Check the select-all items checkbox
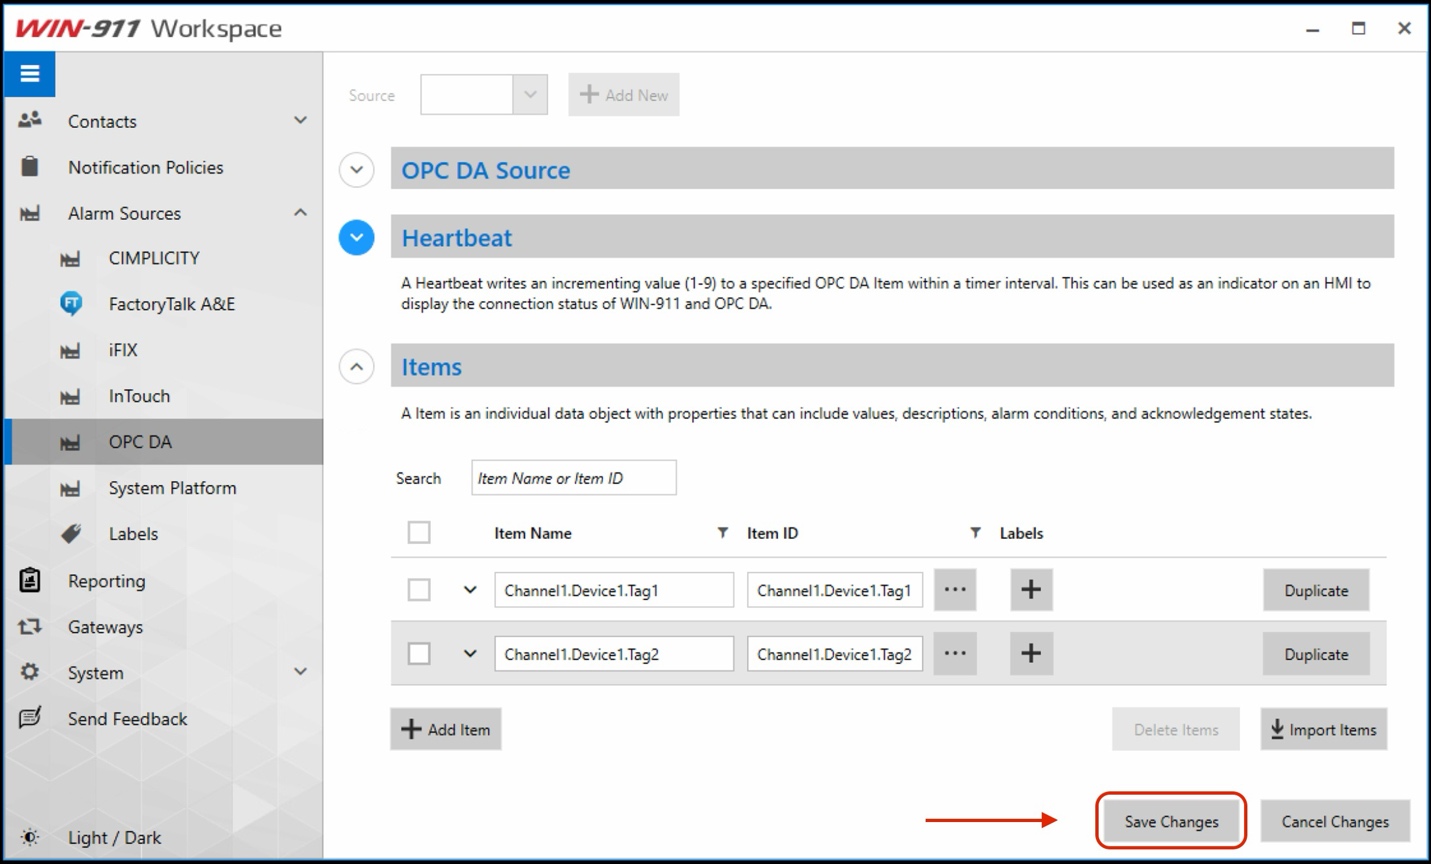The width and height of the screenshot is (1431, 864). [x=419, y=532]
